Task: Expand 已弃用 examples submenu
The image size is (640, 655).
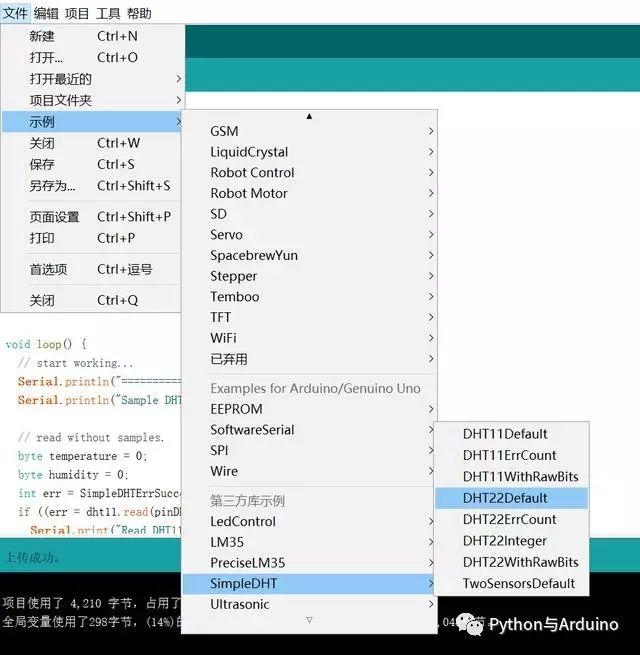Action: coord(310,359)
